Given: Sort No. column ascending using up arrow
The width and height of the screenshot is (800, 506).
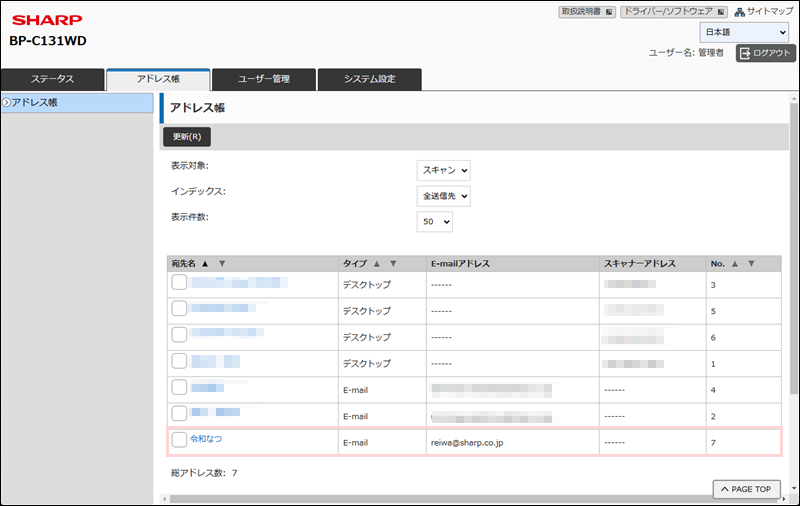Looking at the screenshot, I should pyautogui.click(x=735, y=264).
